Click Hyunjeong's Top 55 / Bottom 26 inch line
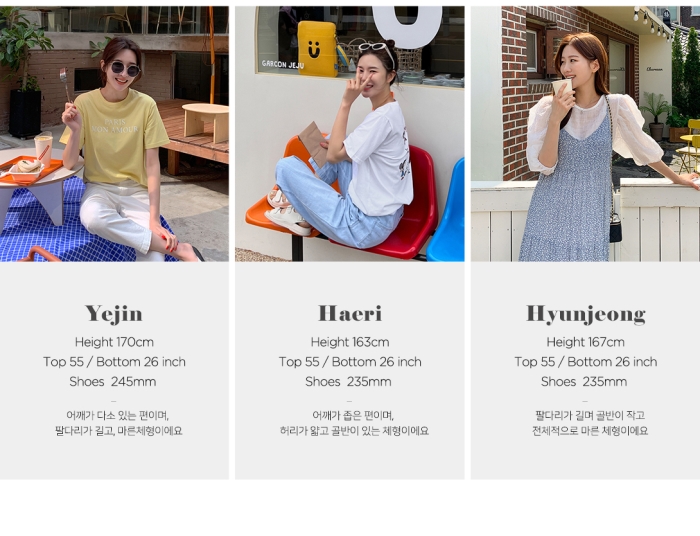Image resolution: width=700 pixels, height=536 pixels. (586, 362)
